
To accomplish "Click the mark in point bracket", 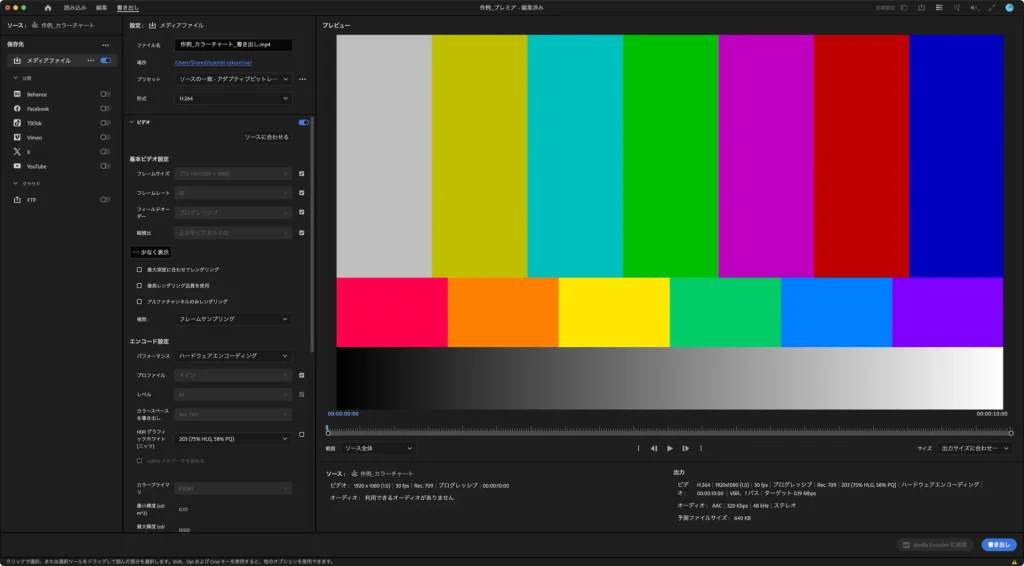I will click(x=638, y=448).
